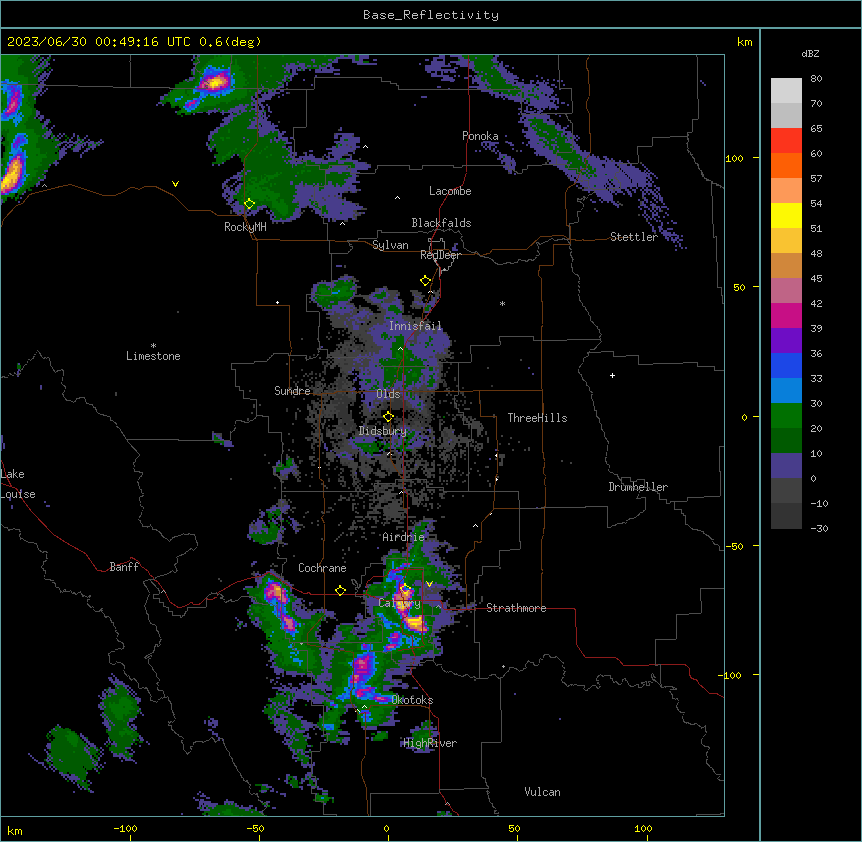Click the HighRiver label

click(430, 743)
